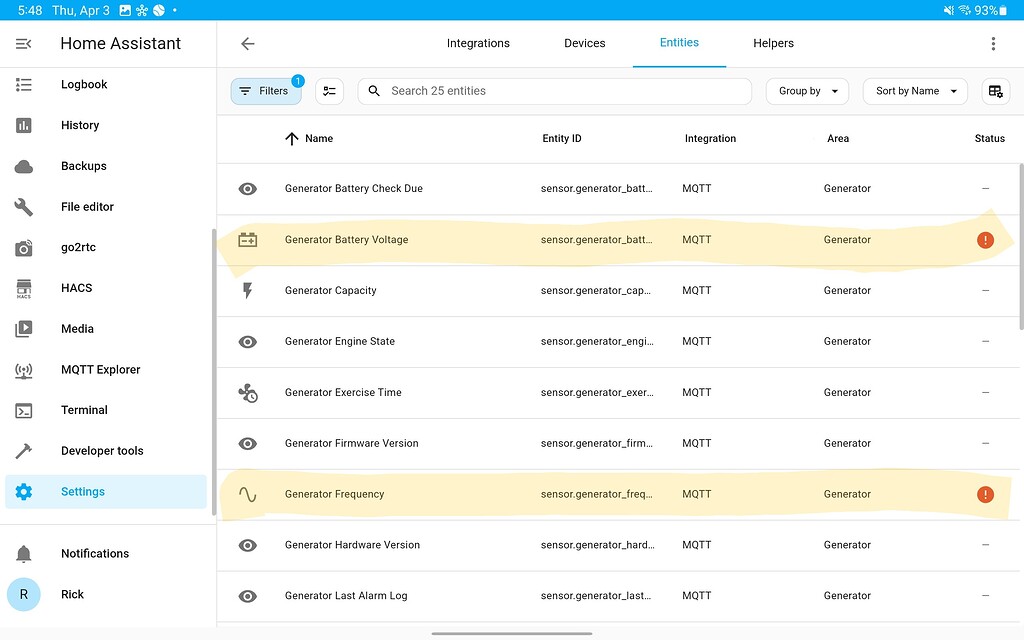Open Developer tools from the sidebar
The height and width of the screenshot is (640, 1024).
(x=102, y=450)
